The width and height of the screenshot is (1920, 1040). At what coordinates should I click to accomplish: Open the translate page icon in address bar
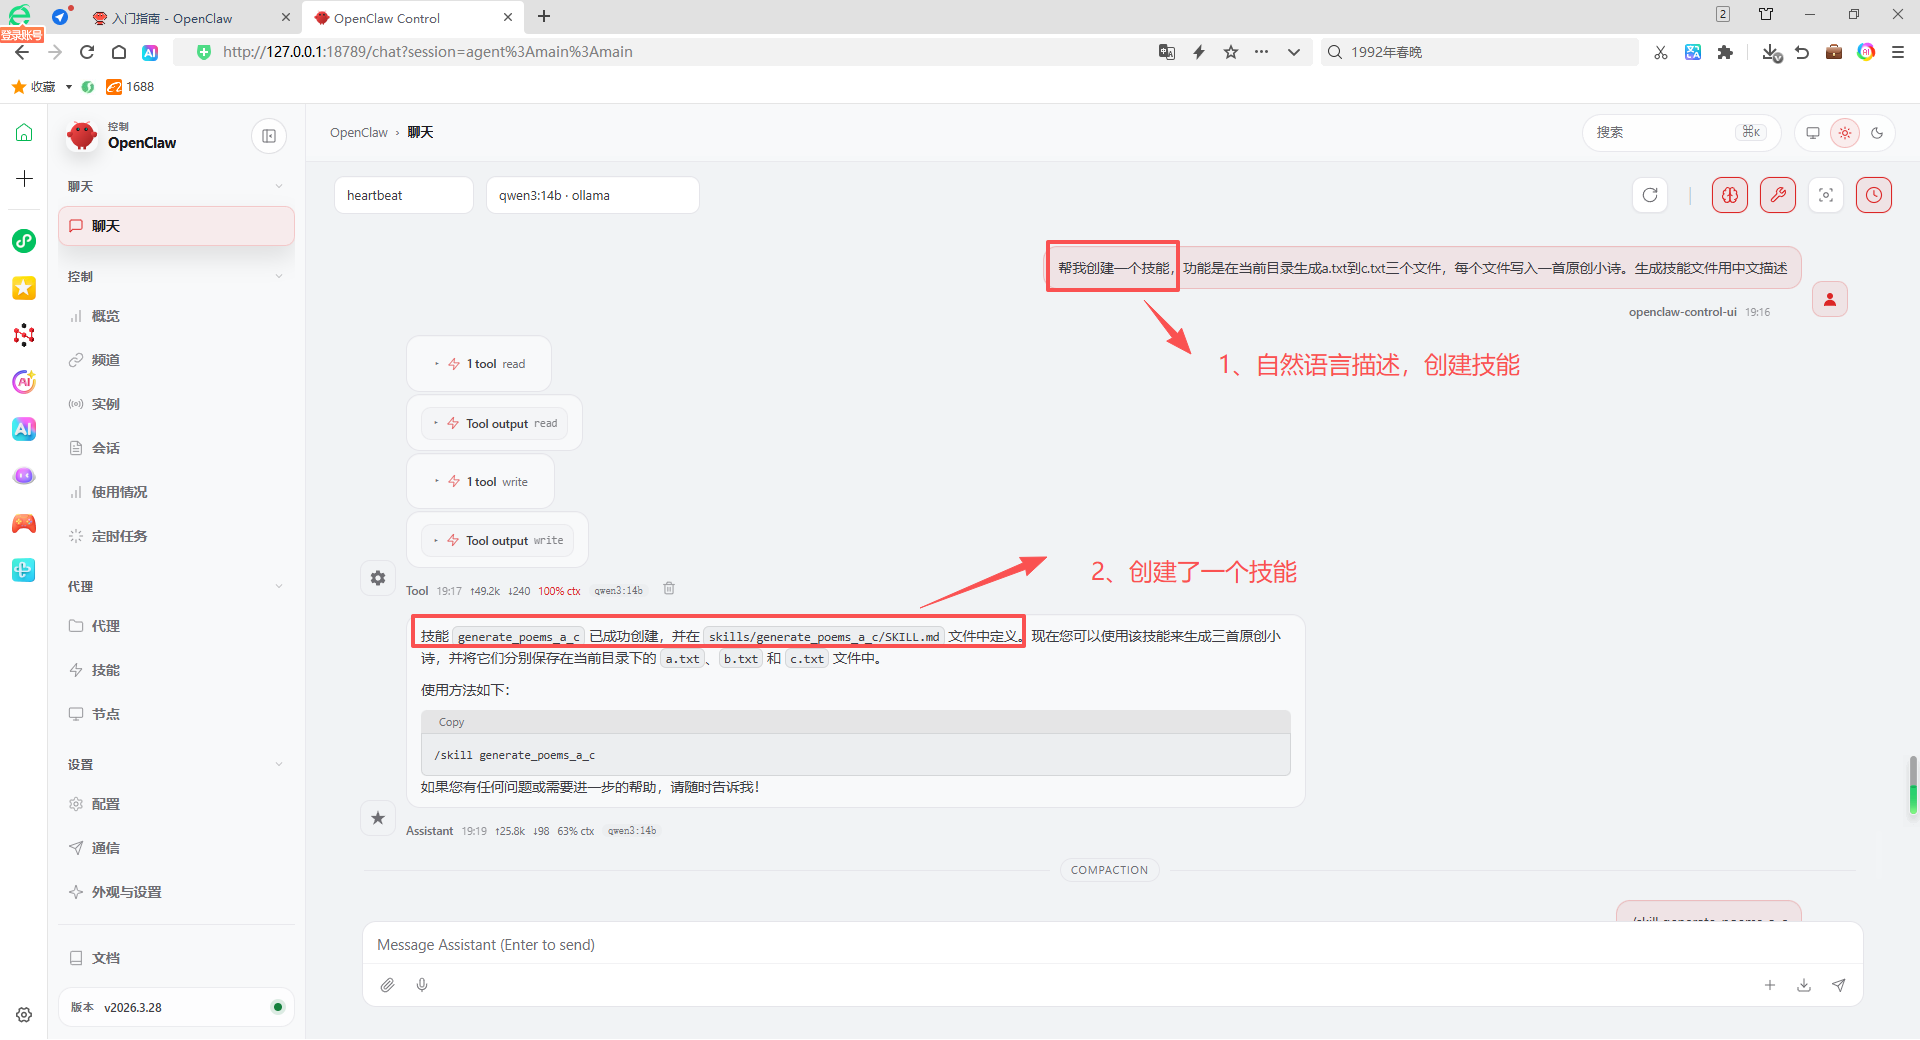click(1167, 52)
